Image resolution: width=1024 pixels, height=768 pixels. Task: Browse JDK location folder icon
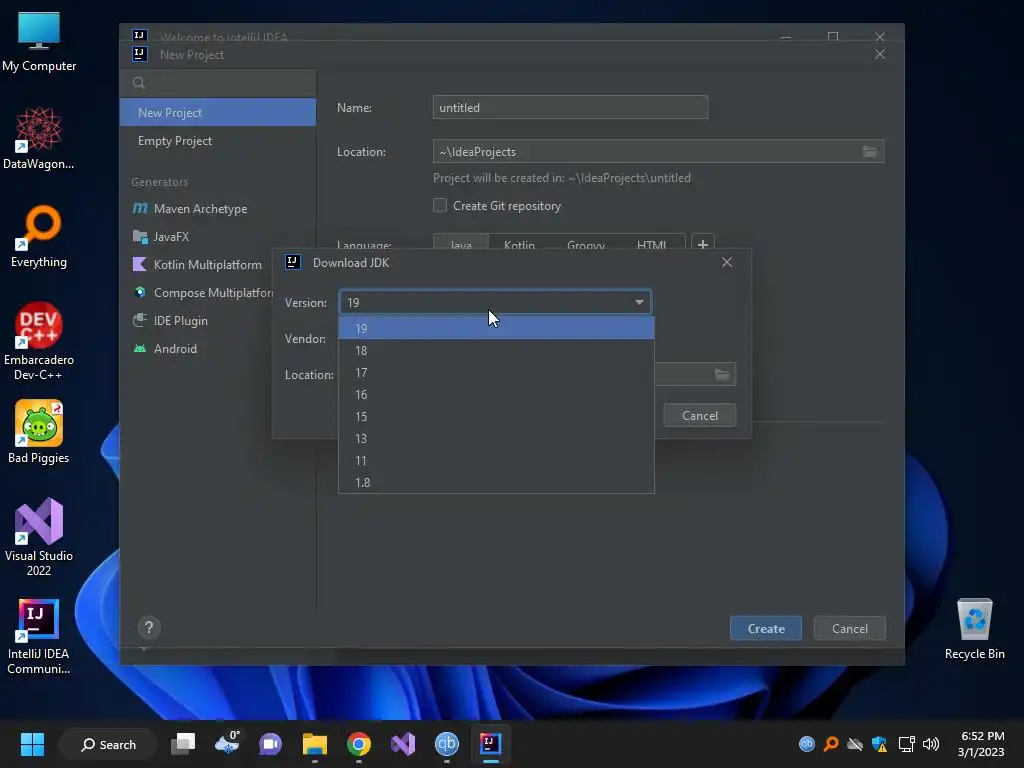pyautogui.click(x=722, y=374)
